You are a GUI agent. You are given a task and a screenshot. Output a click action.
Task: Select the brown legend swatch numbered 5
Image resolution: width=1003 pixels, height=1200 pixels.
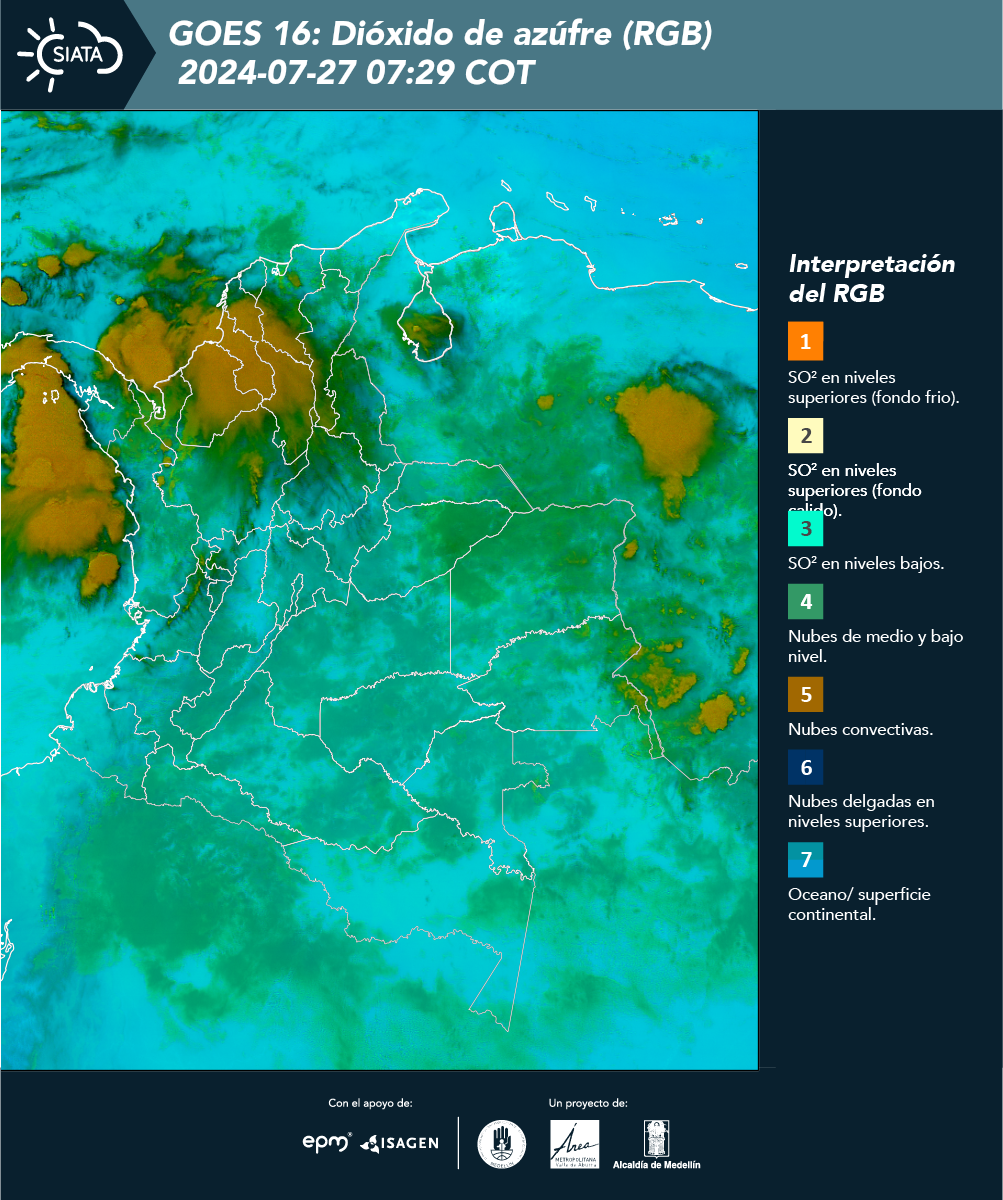[805, 694]
